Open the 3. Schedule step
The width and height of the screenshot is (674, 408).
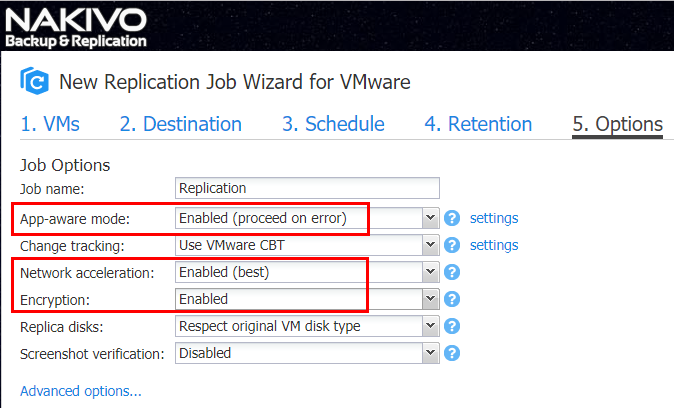tap(333, 124)
